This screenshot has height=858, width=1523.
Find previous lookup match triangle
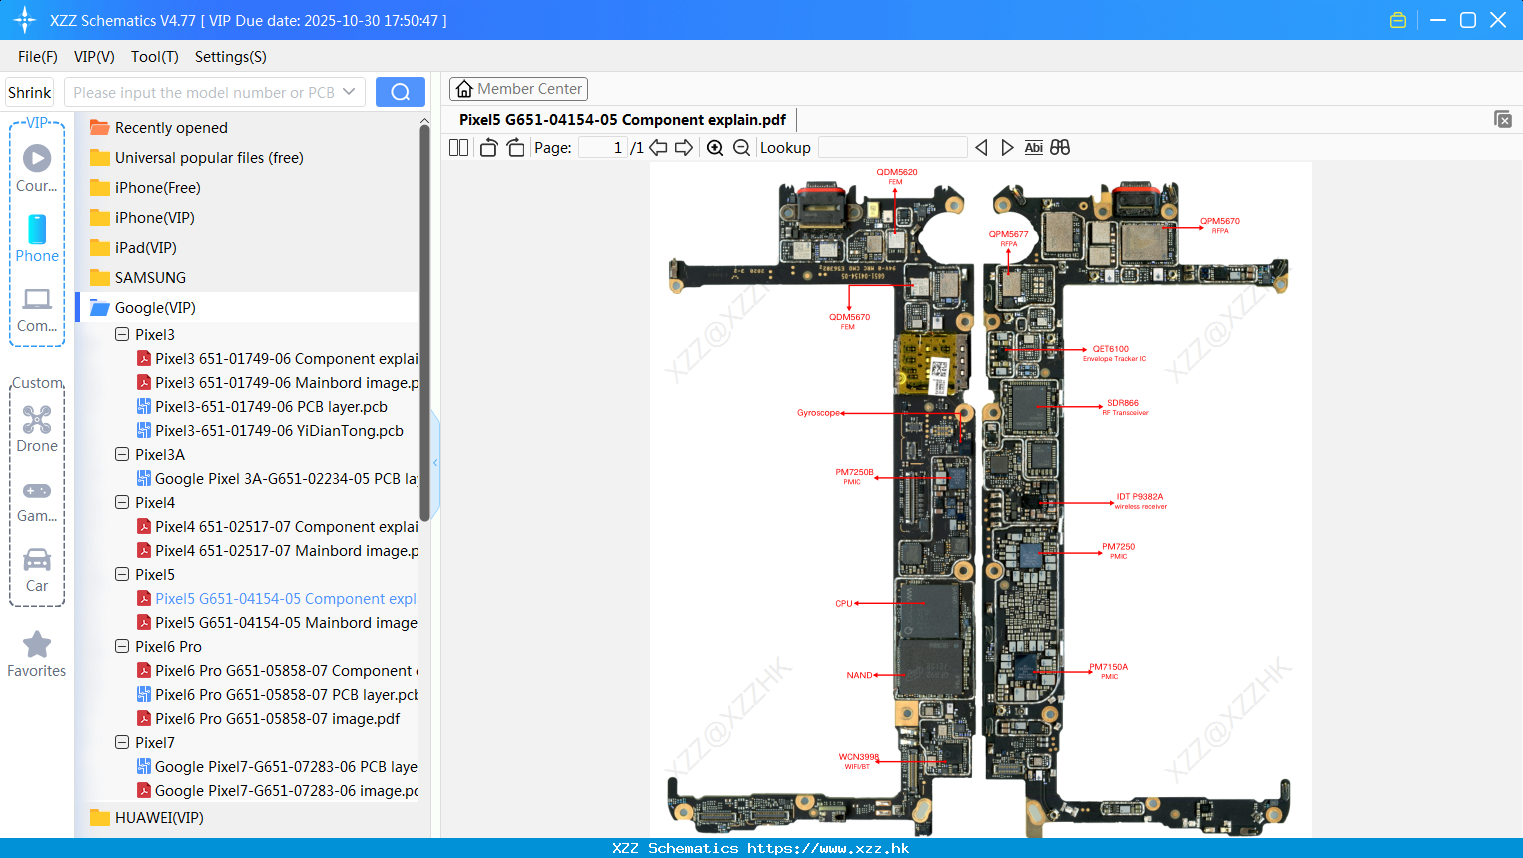pos(981,147)
